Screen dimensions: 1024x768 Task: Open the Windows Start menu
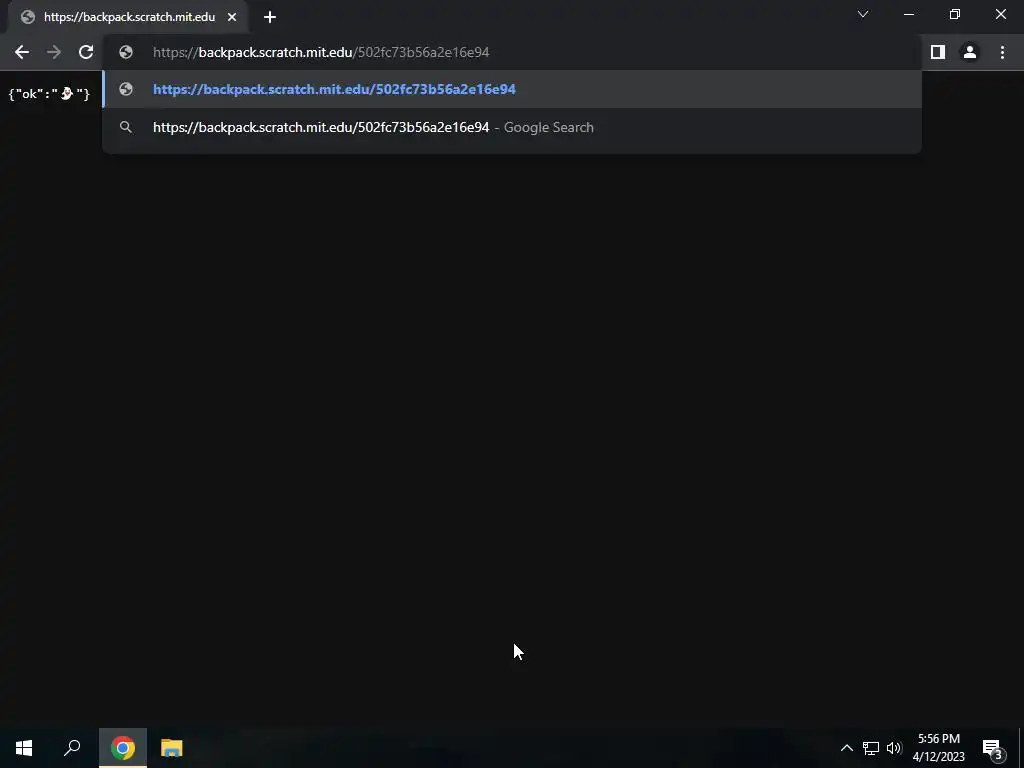point(24,748)
